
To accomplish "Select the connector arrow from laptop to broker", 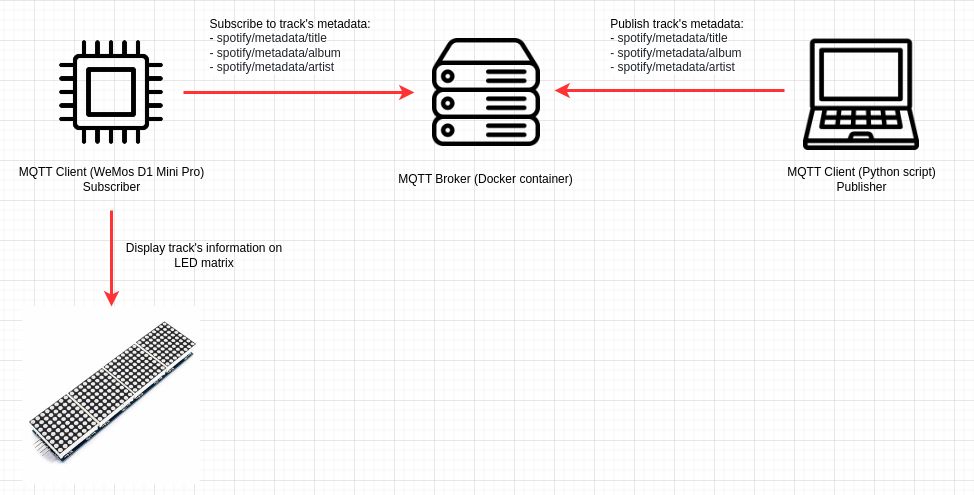I will point(670,90).
